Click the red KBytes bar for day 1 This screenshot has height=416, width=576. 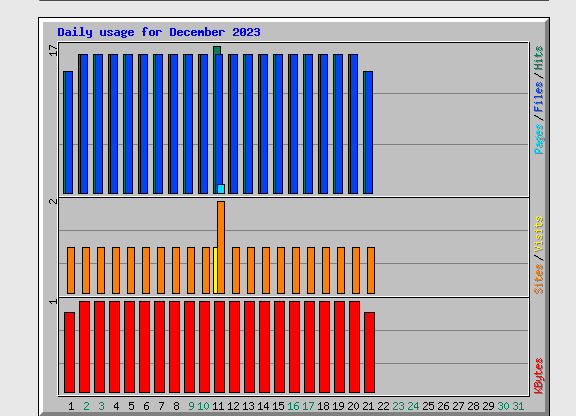pyautogui.click(x=69, y=352)
